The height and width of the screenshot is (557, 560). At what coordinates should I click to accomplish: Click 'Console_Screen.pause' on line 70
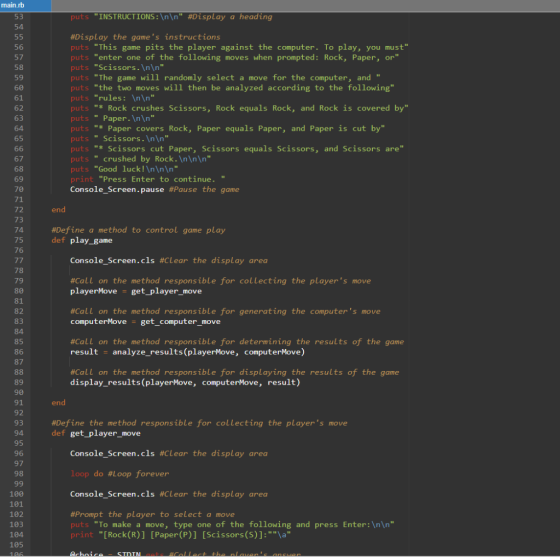point(117,190)
